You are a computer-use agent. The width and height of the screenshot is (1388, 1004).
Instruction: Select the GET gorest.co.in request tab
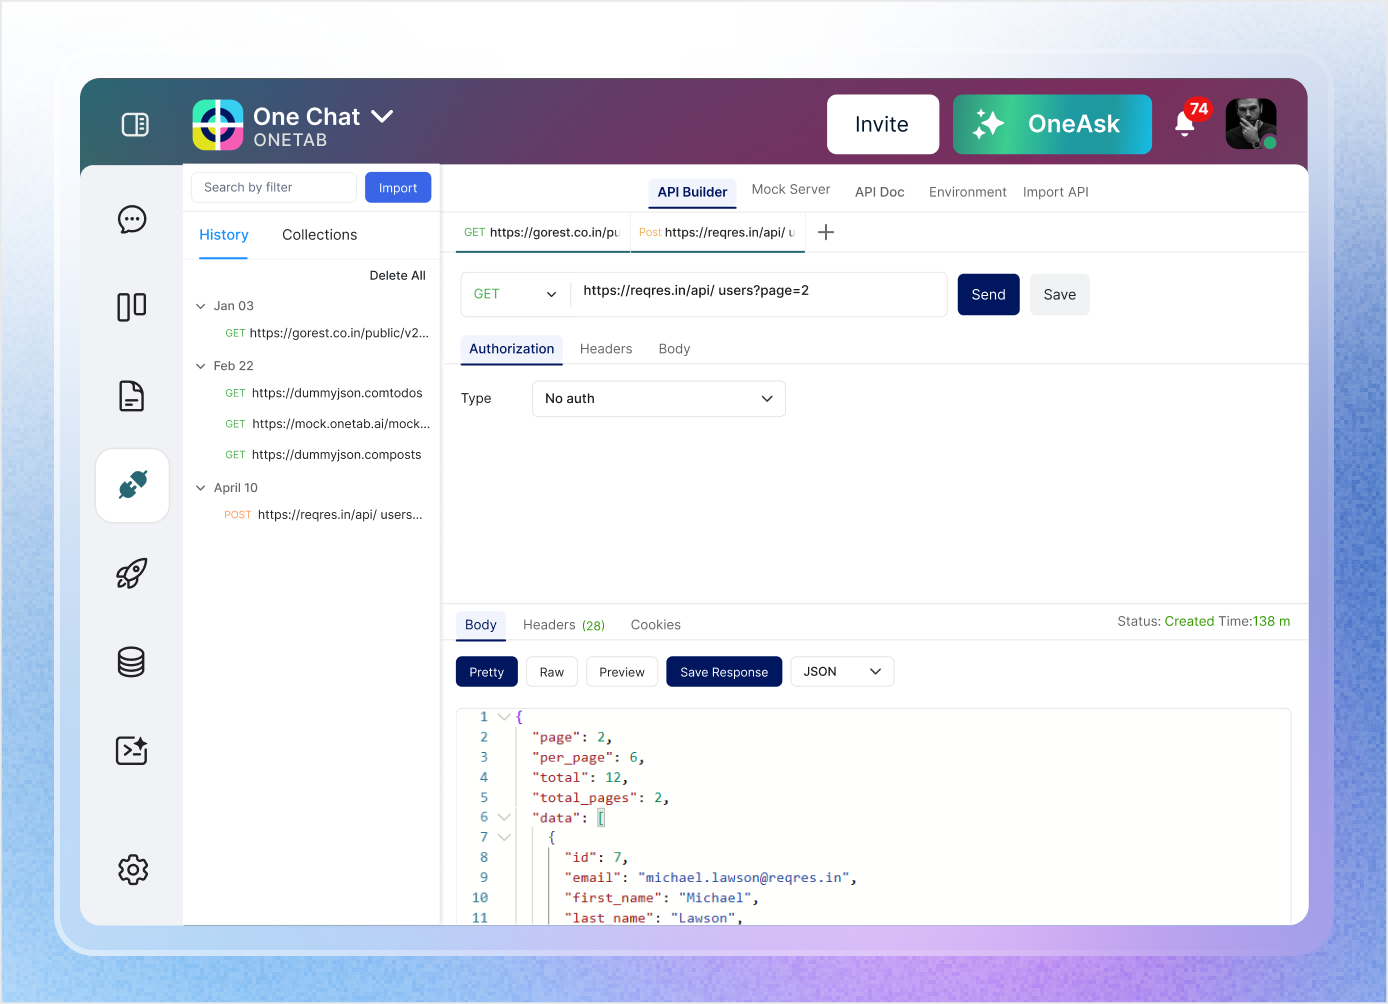click(x=541, y=232)
